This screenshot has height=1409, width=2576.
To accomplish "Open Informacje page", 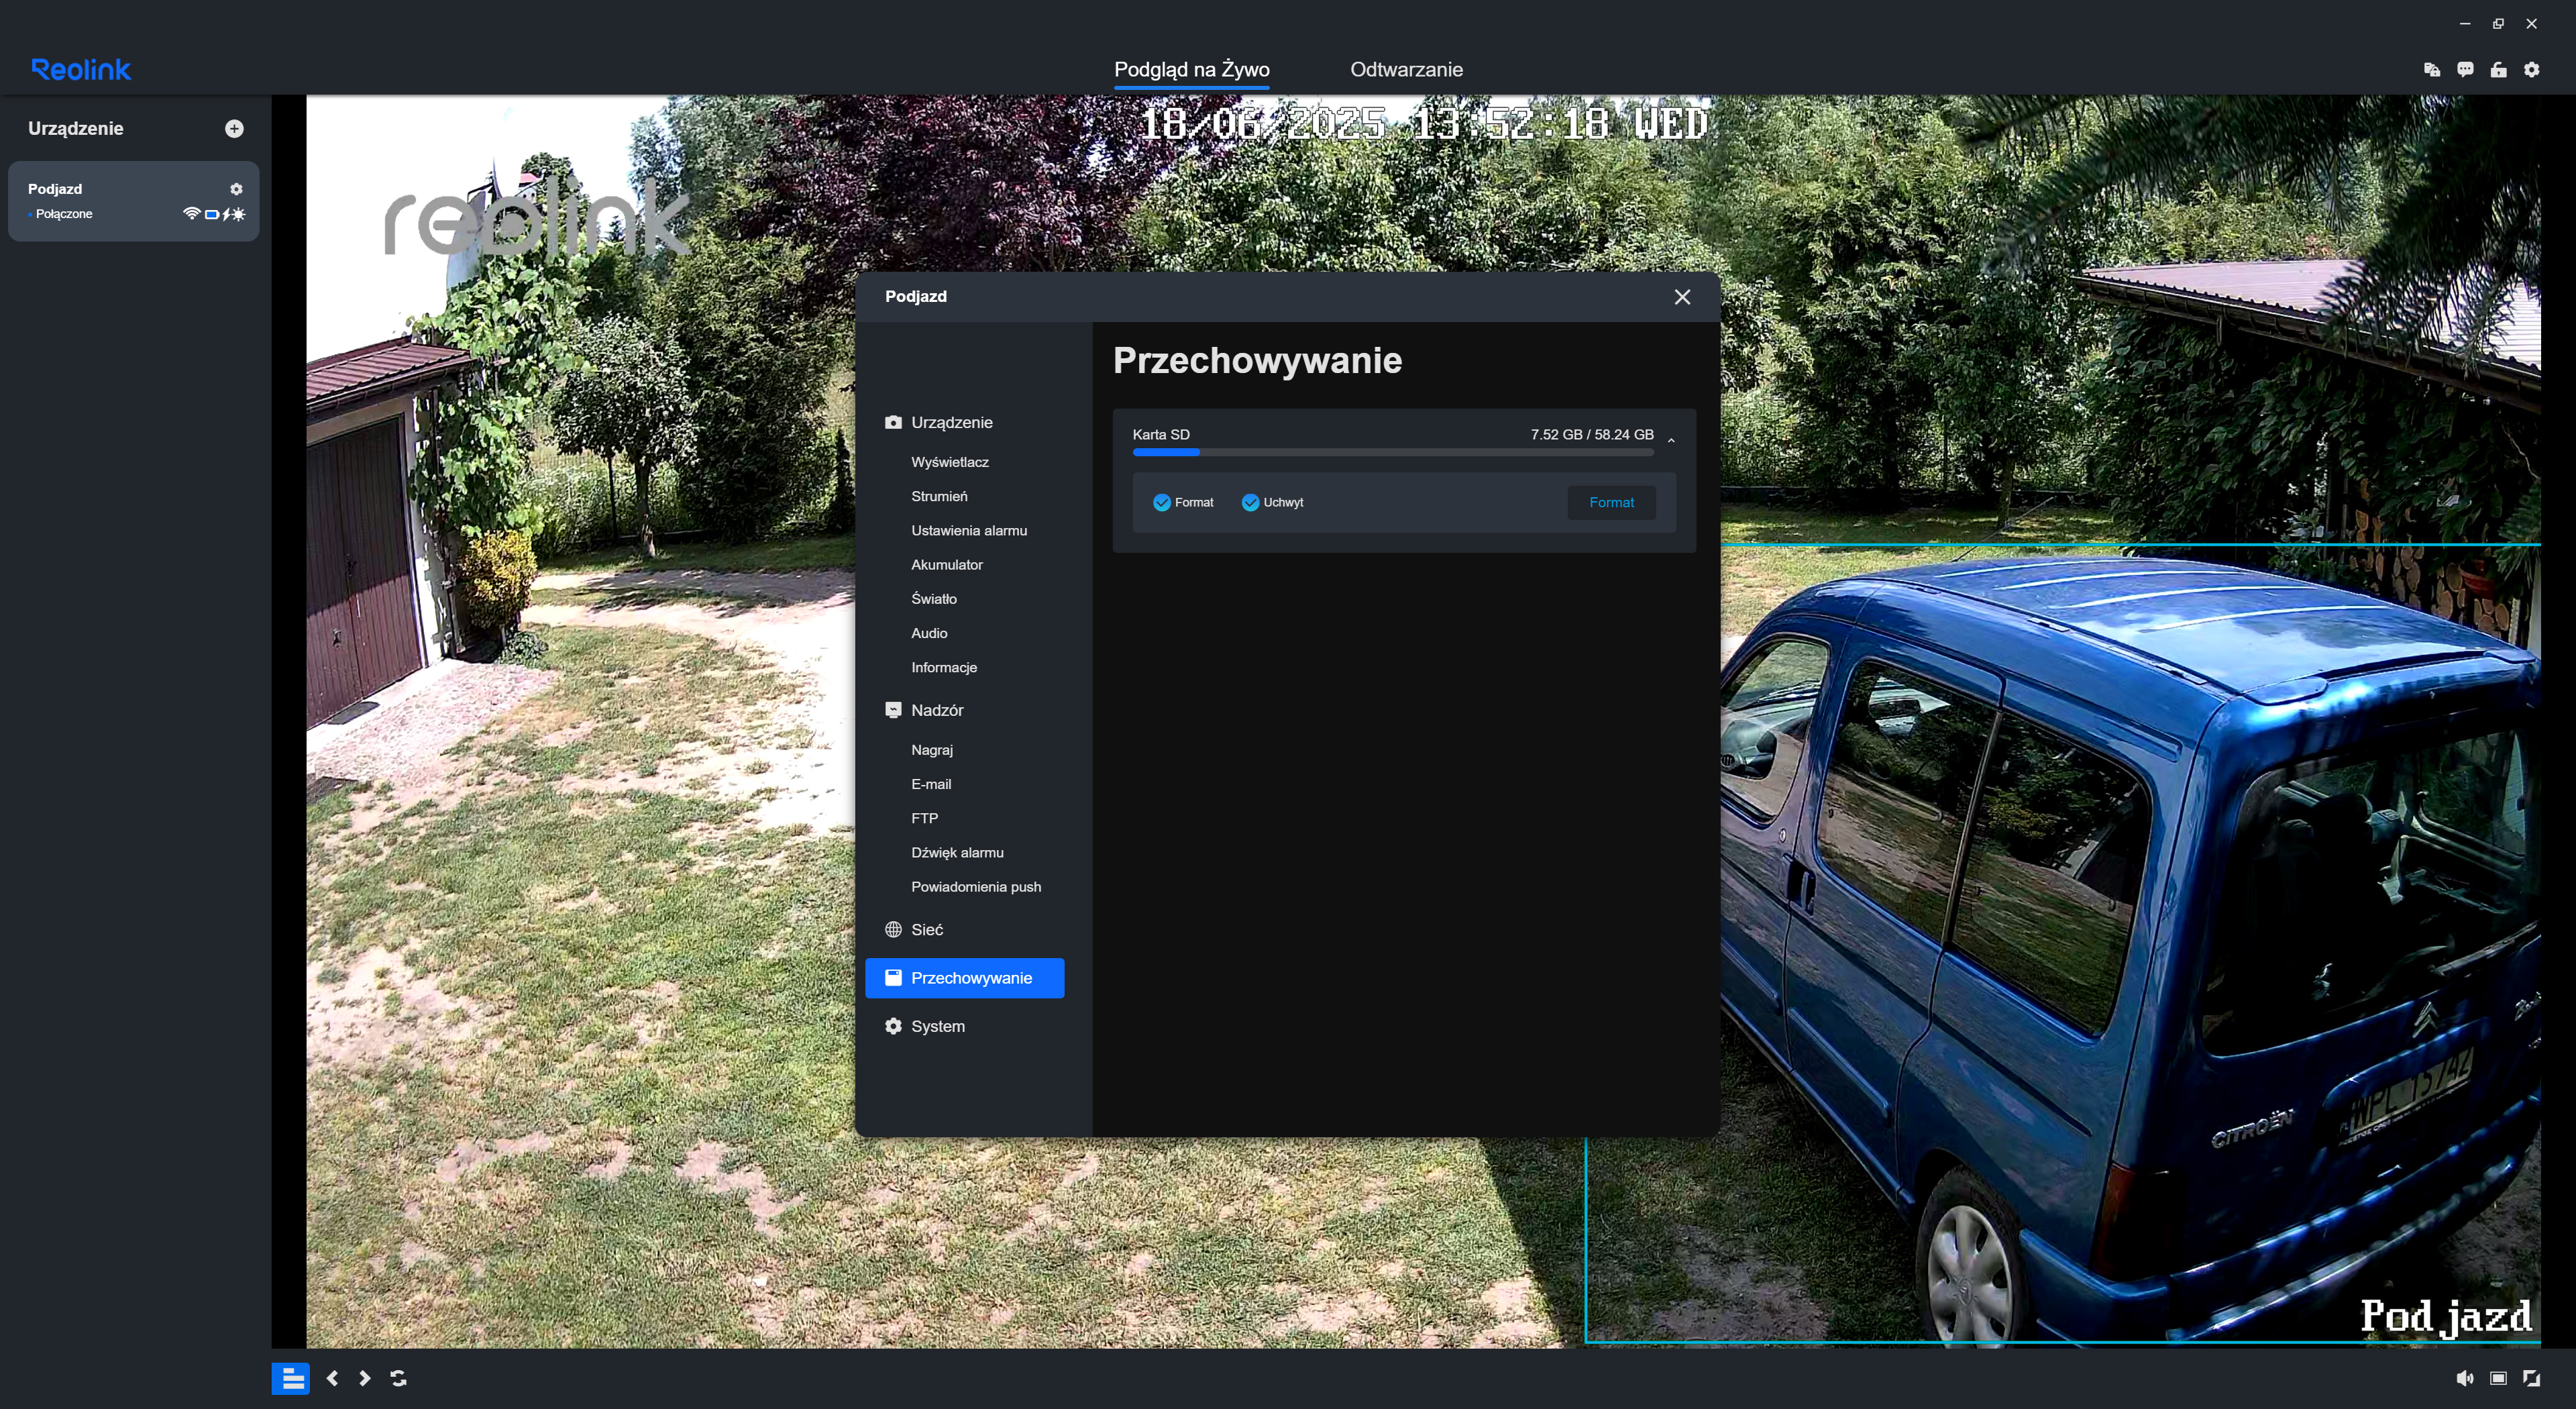I will point(943,667).
